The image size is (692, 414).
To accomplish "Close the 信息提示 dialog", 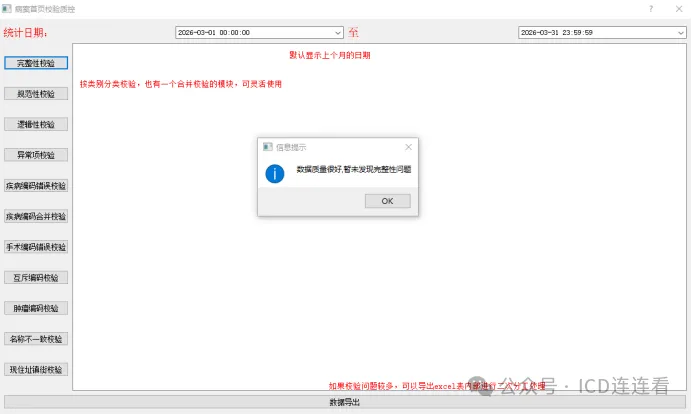I will pyautogui.click(x=408, y=147).
